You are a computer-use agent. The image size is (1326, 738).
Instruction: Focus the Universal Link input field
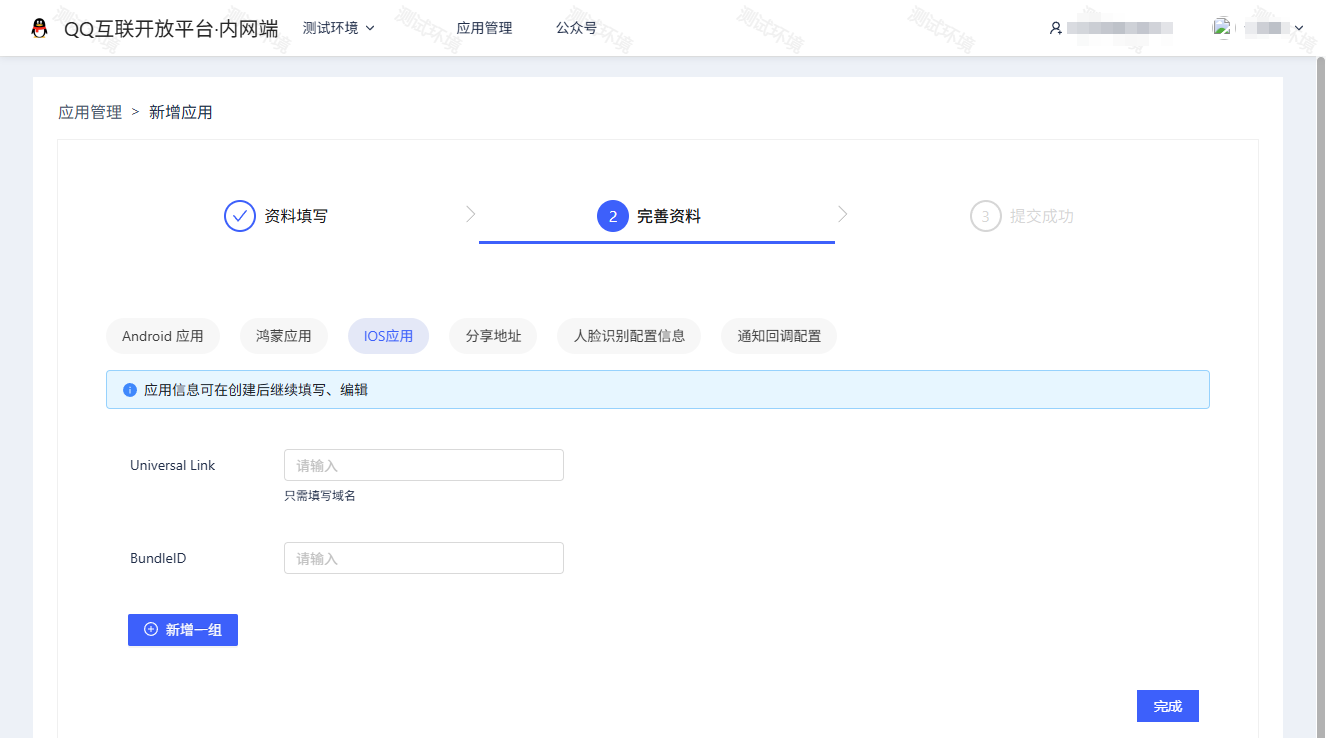[x=424, y=465]
